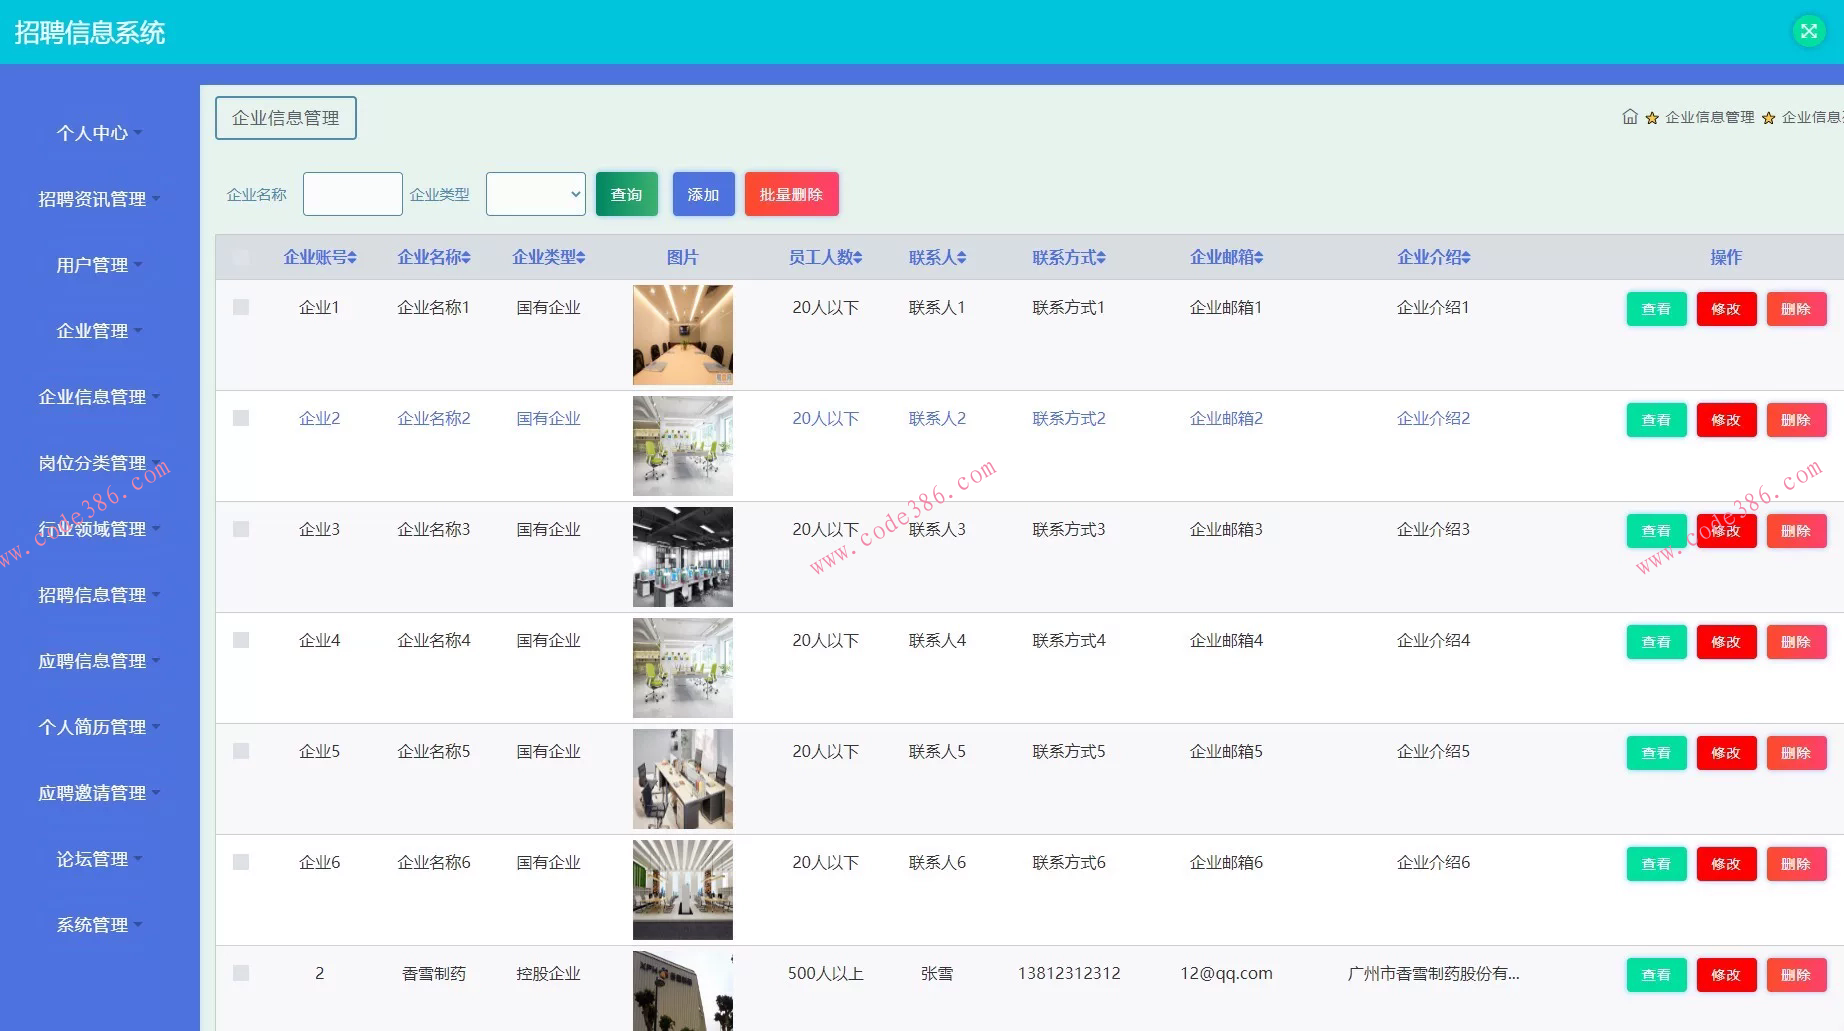Click the home icon in the breadcrumb

pos(1628,116)
